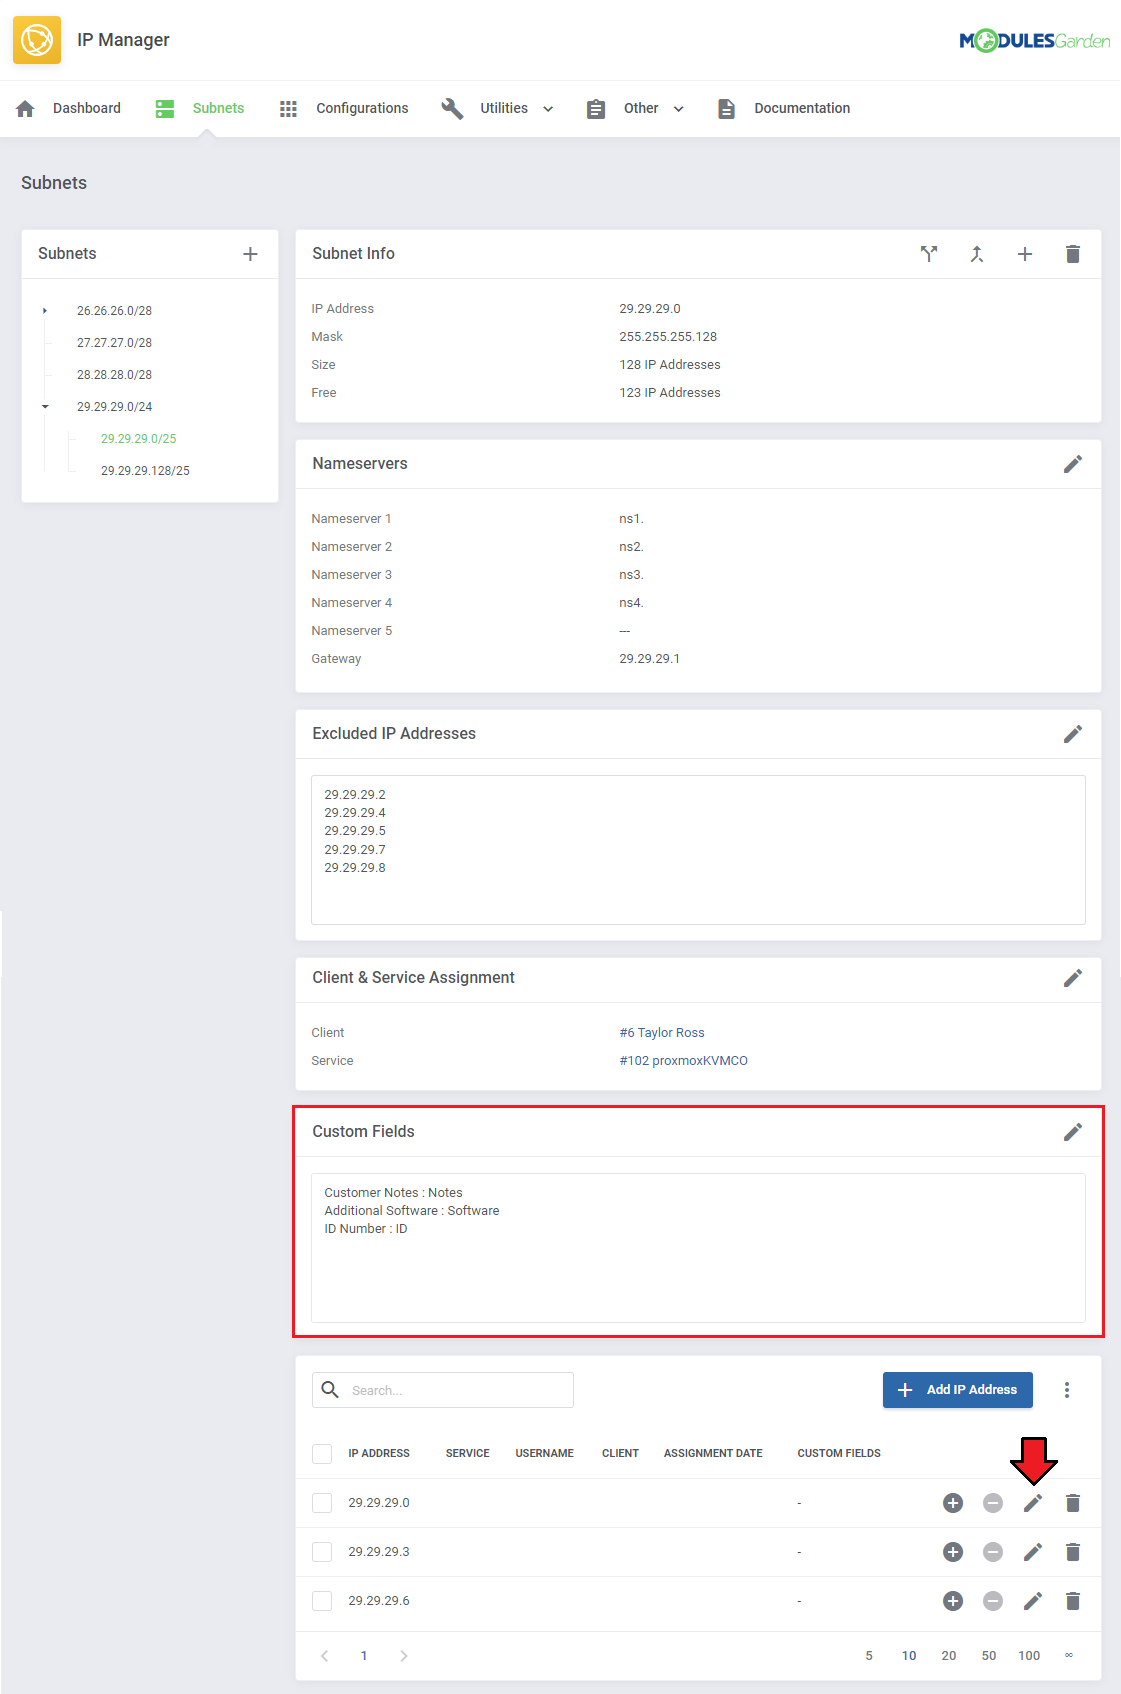The image size is (1121, 1694).
Task: Go to next page arrow in pagination
Action: click(404, 1656)
